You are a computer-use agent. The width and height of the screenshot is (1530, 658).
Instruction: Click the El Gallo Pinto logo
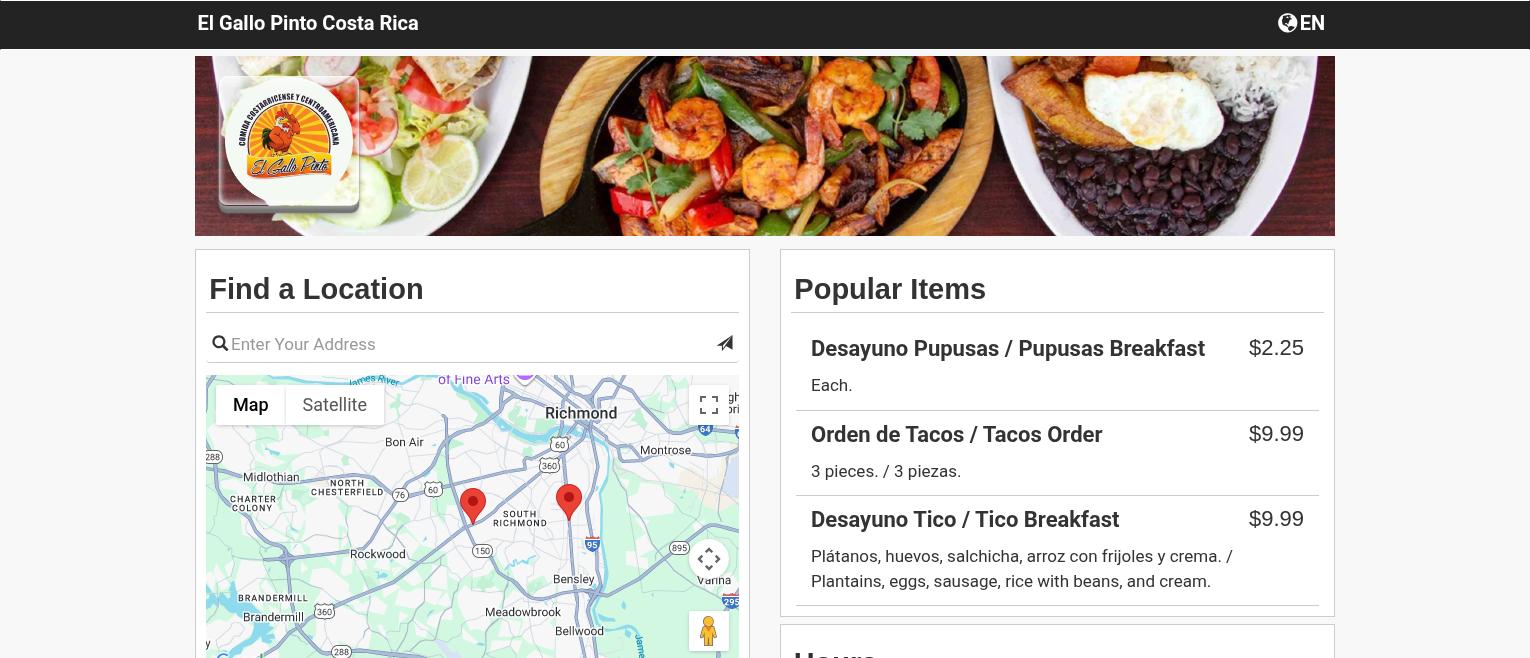[289, 141]
